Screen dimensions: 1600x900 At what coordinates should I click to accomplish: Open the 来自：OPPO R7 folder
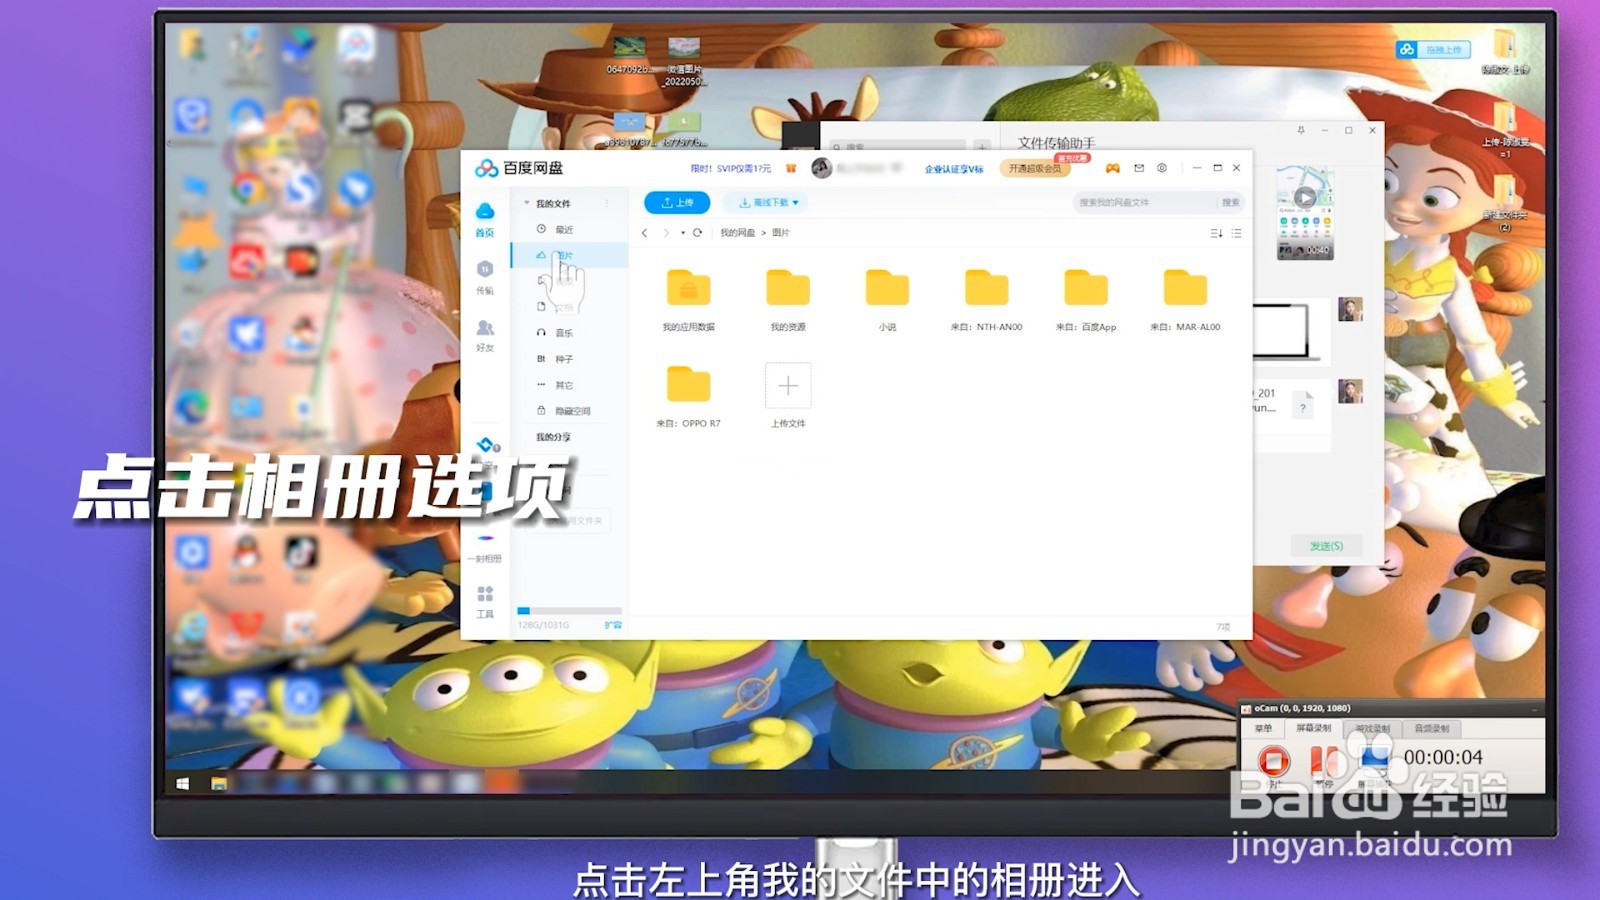pos(688,396)
